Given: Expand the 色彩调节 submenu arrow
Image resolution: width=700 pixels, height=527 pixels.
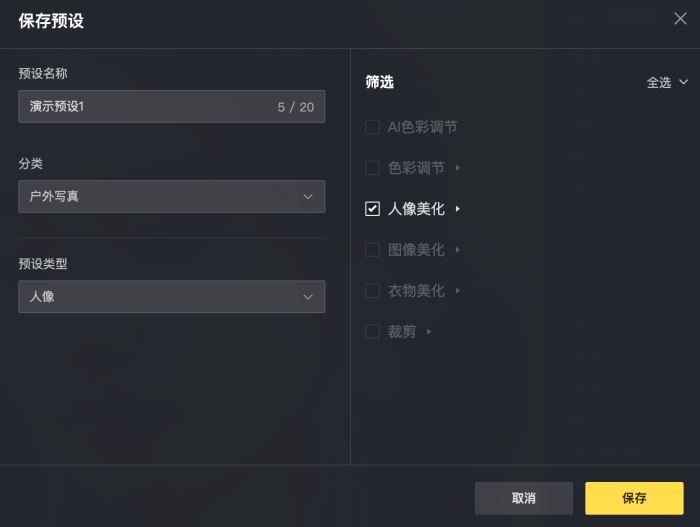Looking at the screenshot, I should point(458,168).
